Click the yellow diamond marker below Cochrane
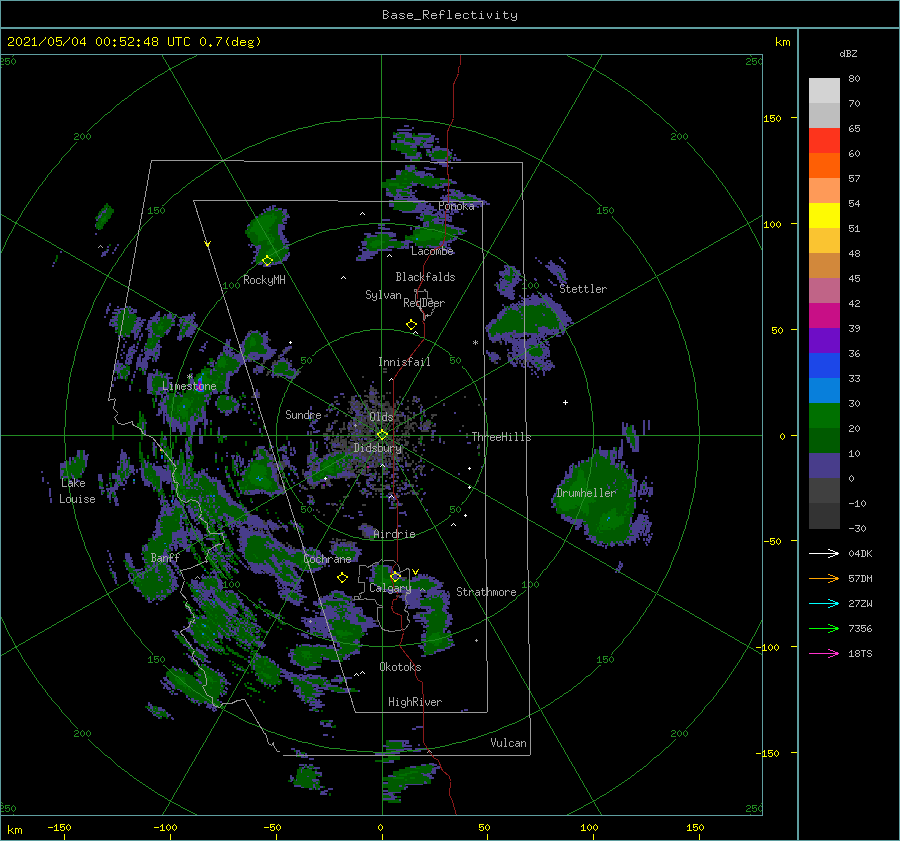Screen dimensions: 900x841 click(x=342, y=578)
